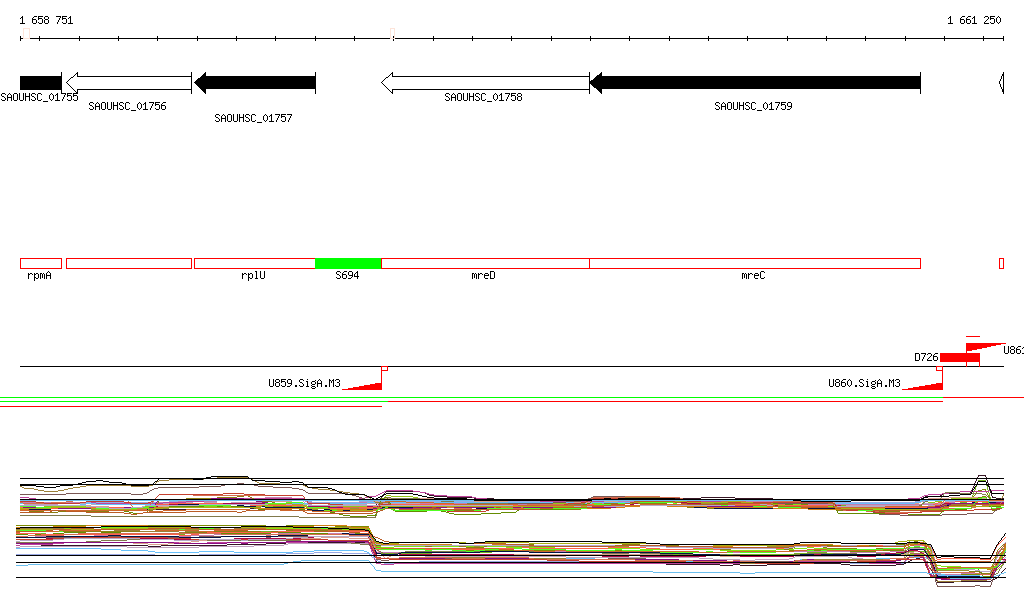The height and width of the screenshot is (611, 1024).
Task: Click the white SAOUHSC_01758 gene arrow
Action: [x=485, y=83]
